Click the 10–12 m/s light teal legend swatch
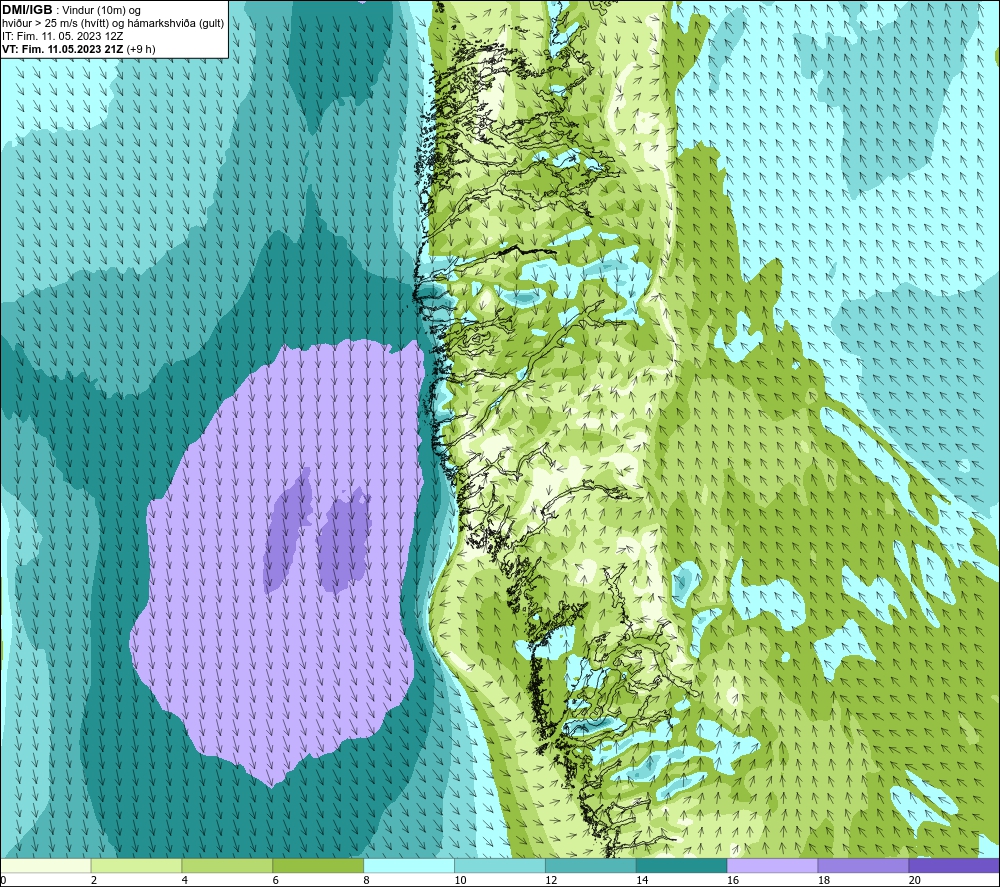 coord(500,865)
